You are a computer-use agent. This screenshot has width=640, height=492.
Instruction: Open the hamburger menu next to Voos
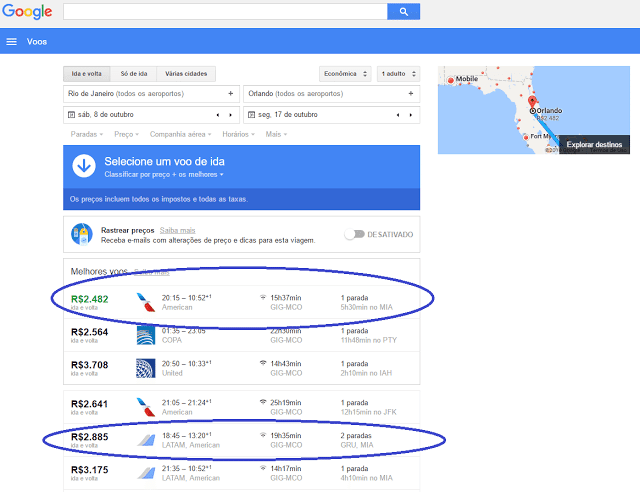pyautogui.click(x=11, y=42)
